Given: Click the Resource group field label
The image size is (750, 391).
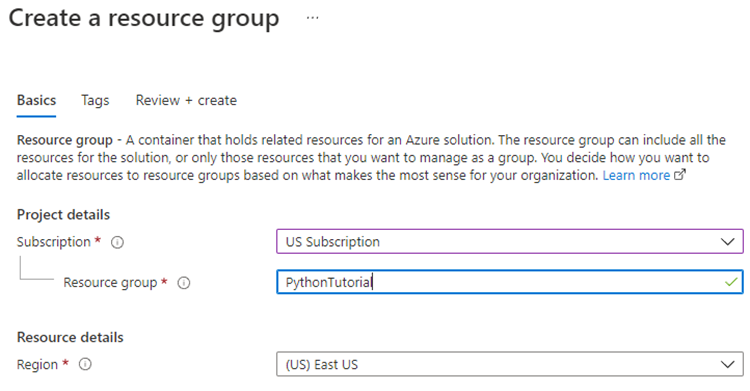Looking at the screenshot, I should pos(110,283).
